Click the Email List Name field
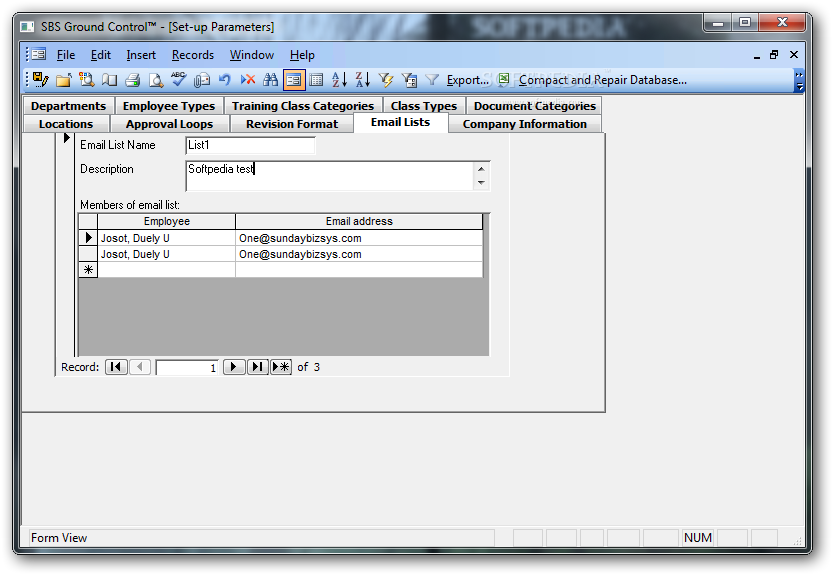The width and height of the screenshot is (833, 575). pos(251,145)
